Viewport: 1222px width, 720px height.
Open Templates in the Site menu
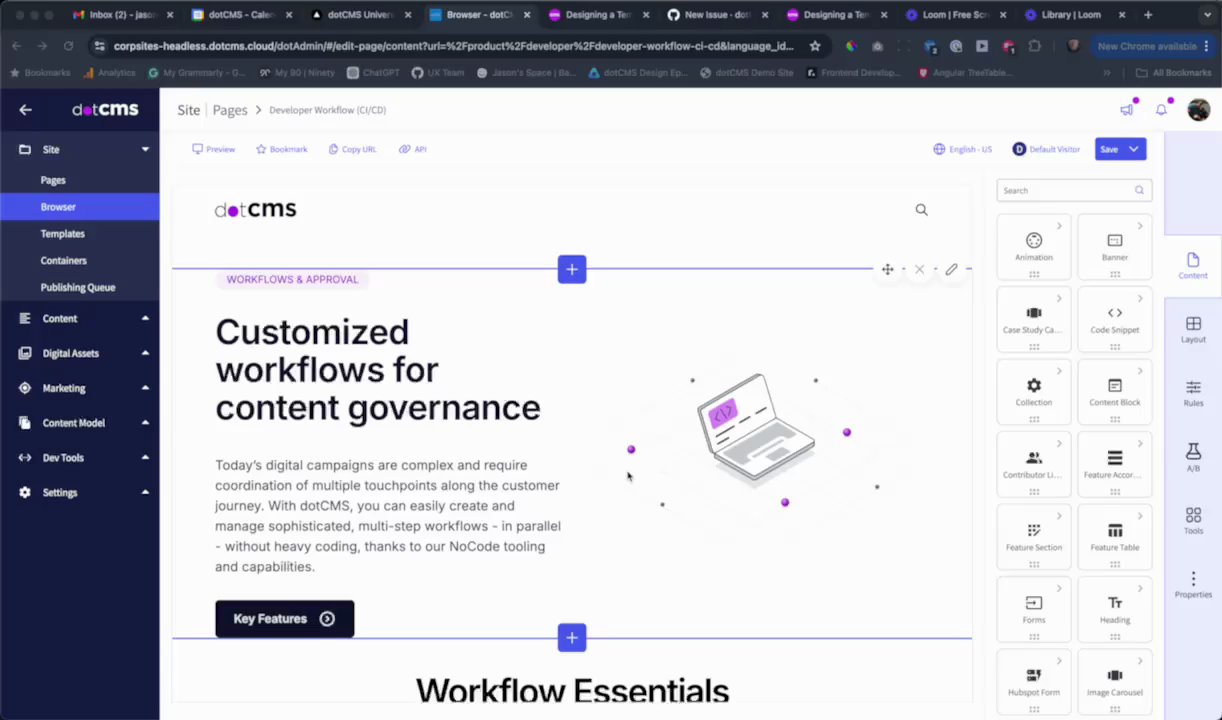pos(62,234)
